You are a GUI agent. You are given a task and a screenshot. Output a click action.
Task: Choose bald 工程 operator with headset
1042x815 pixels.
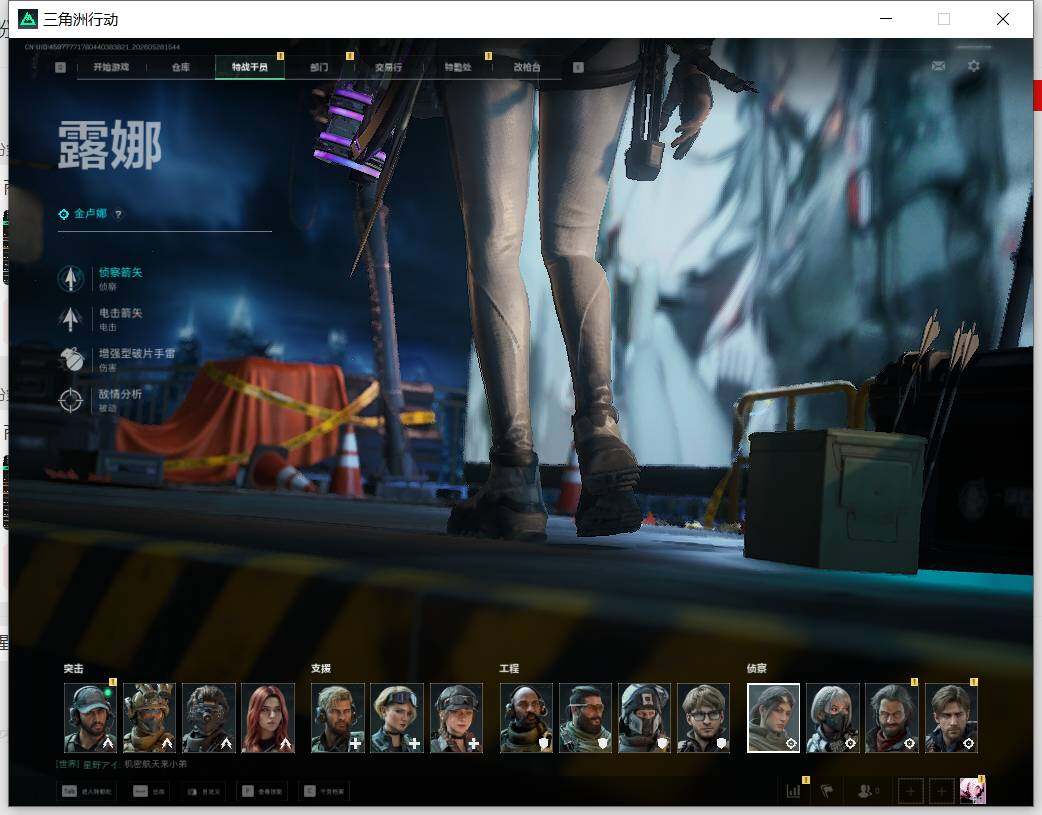pyautogui.click(x=526, y=718)
